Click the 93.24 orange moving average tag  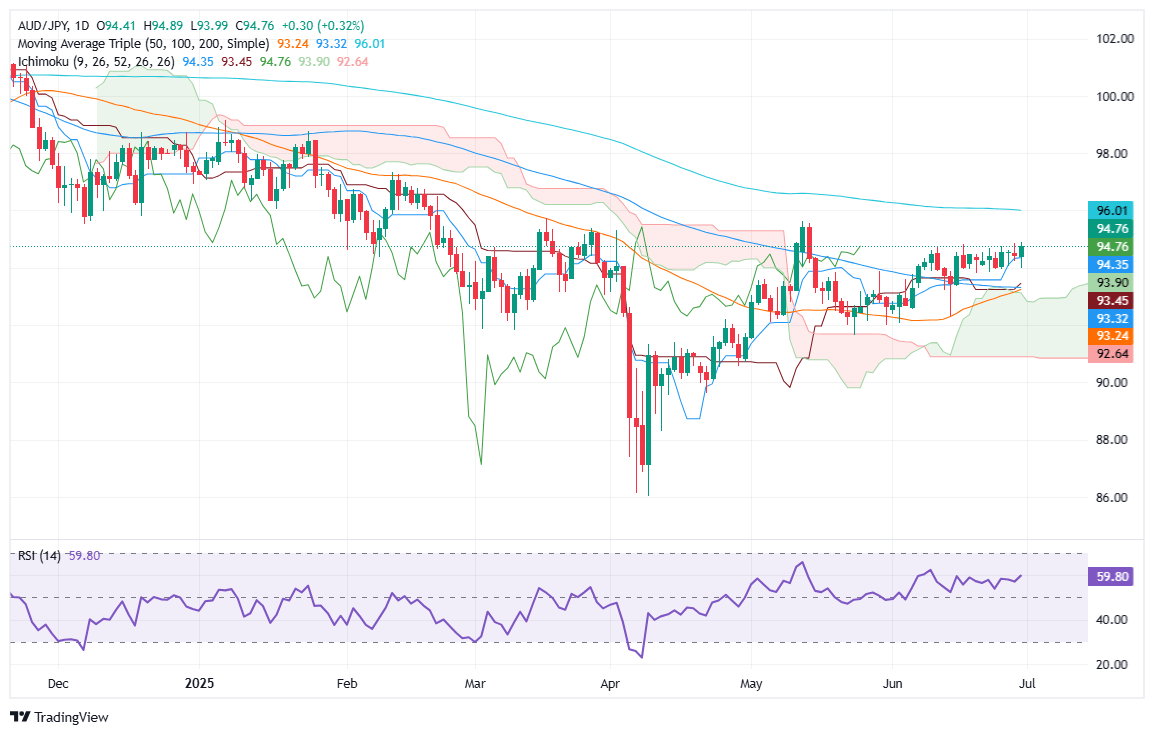[x=1112, y=336]
